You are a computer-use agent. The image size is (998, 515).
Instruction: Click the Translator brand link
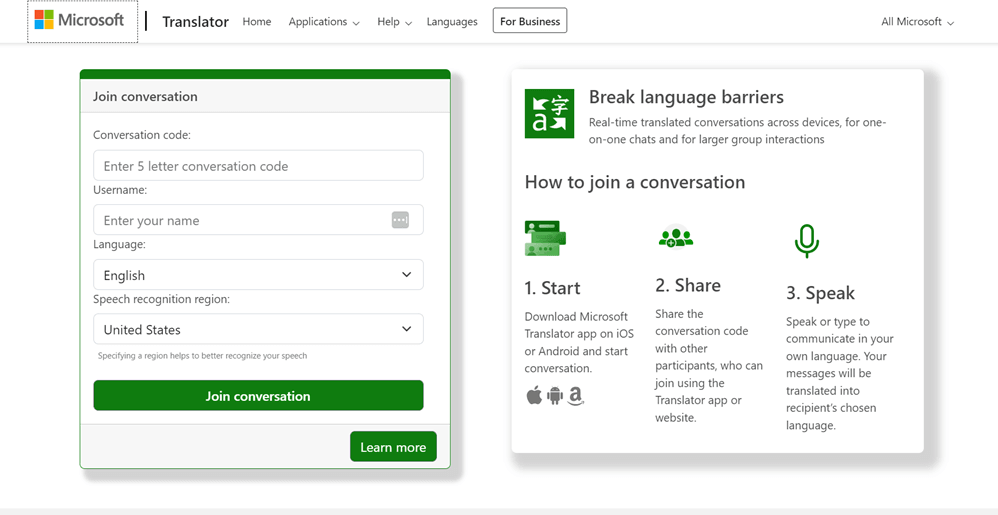pyautogui.click(x=195, y=22)
